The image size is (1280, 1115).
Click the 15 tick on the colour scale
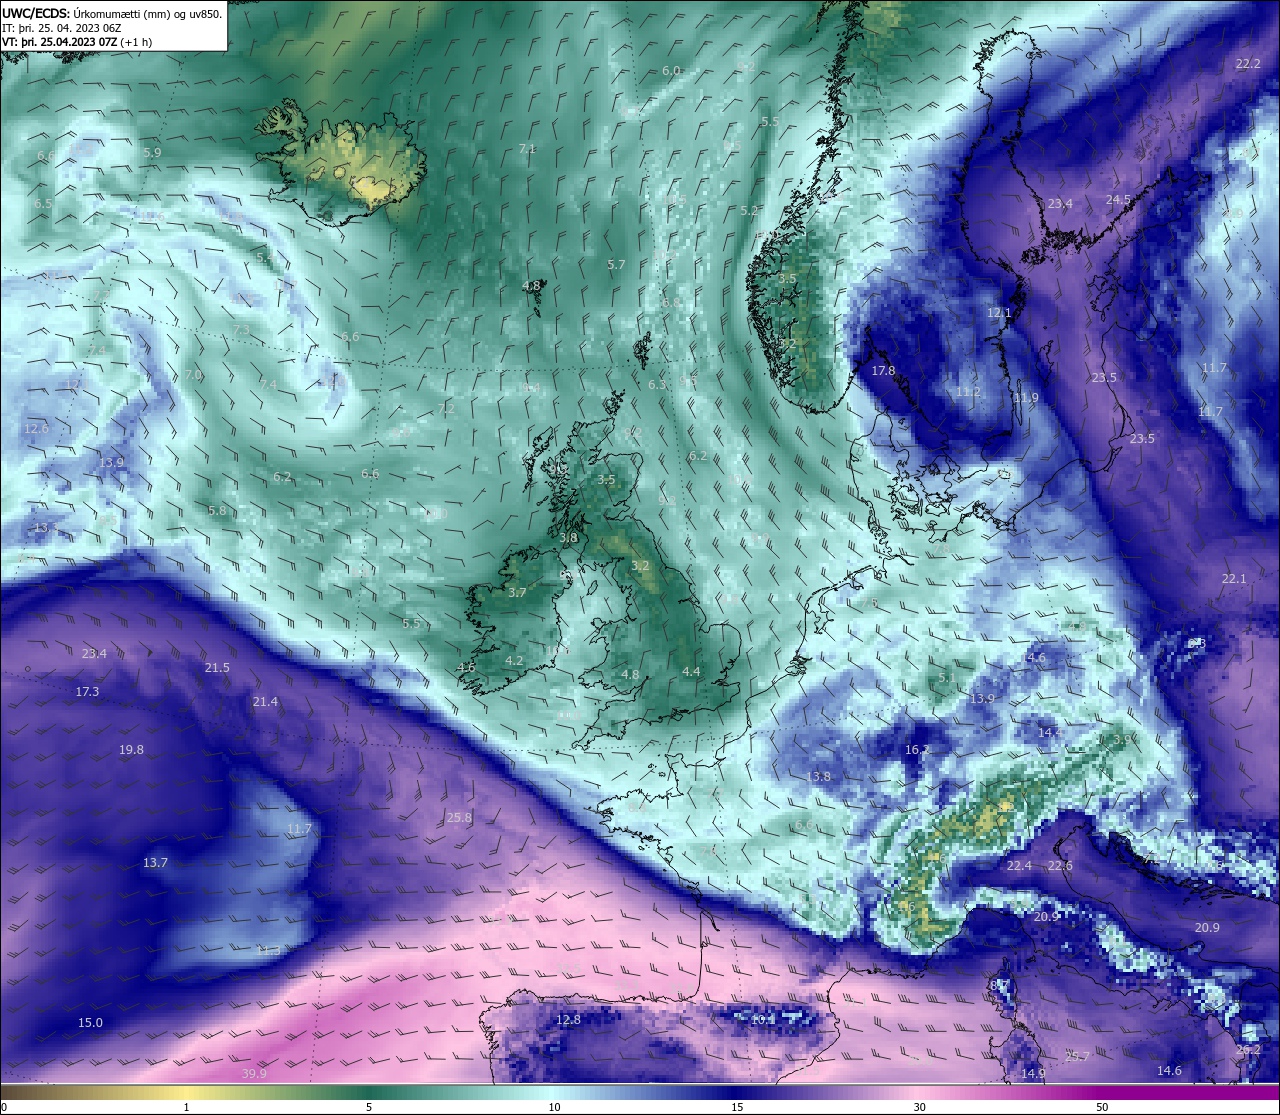click(x=736, y=1106)
